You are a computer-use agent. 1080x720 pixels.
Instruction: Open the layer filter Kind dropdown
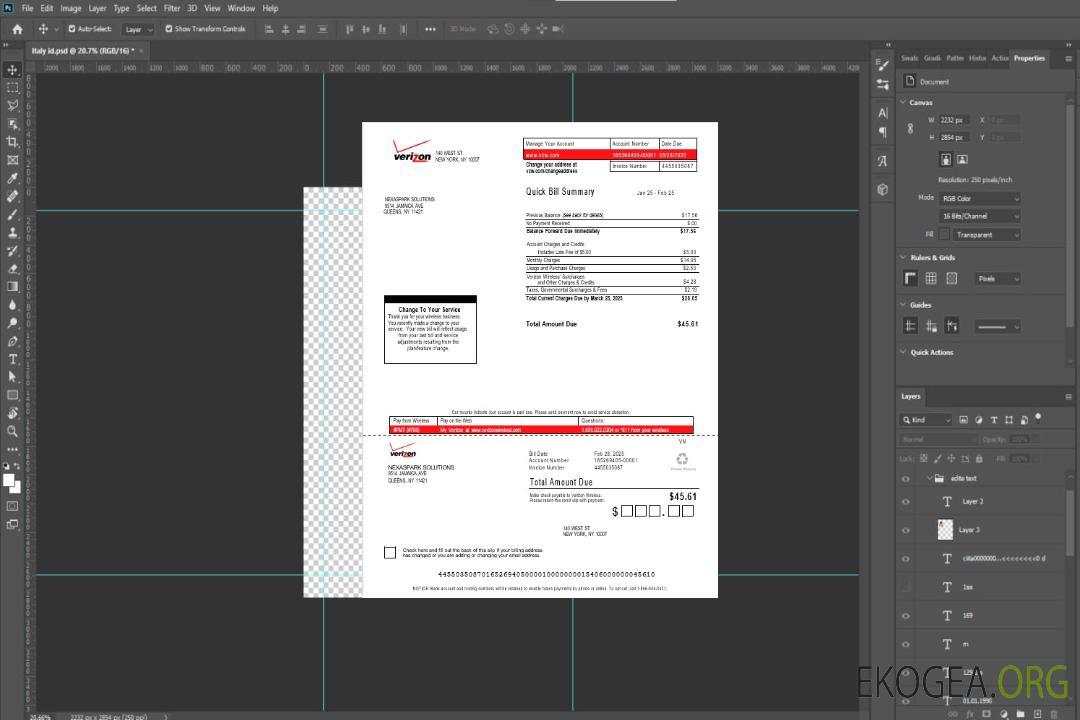(x=926, y=420)
